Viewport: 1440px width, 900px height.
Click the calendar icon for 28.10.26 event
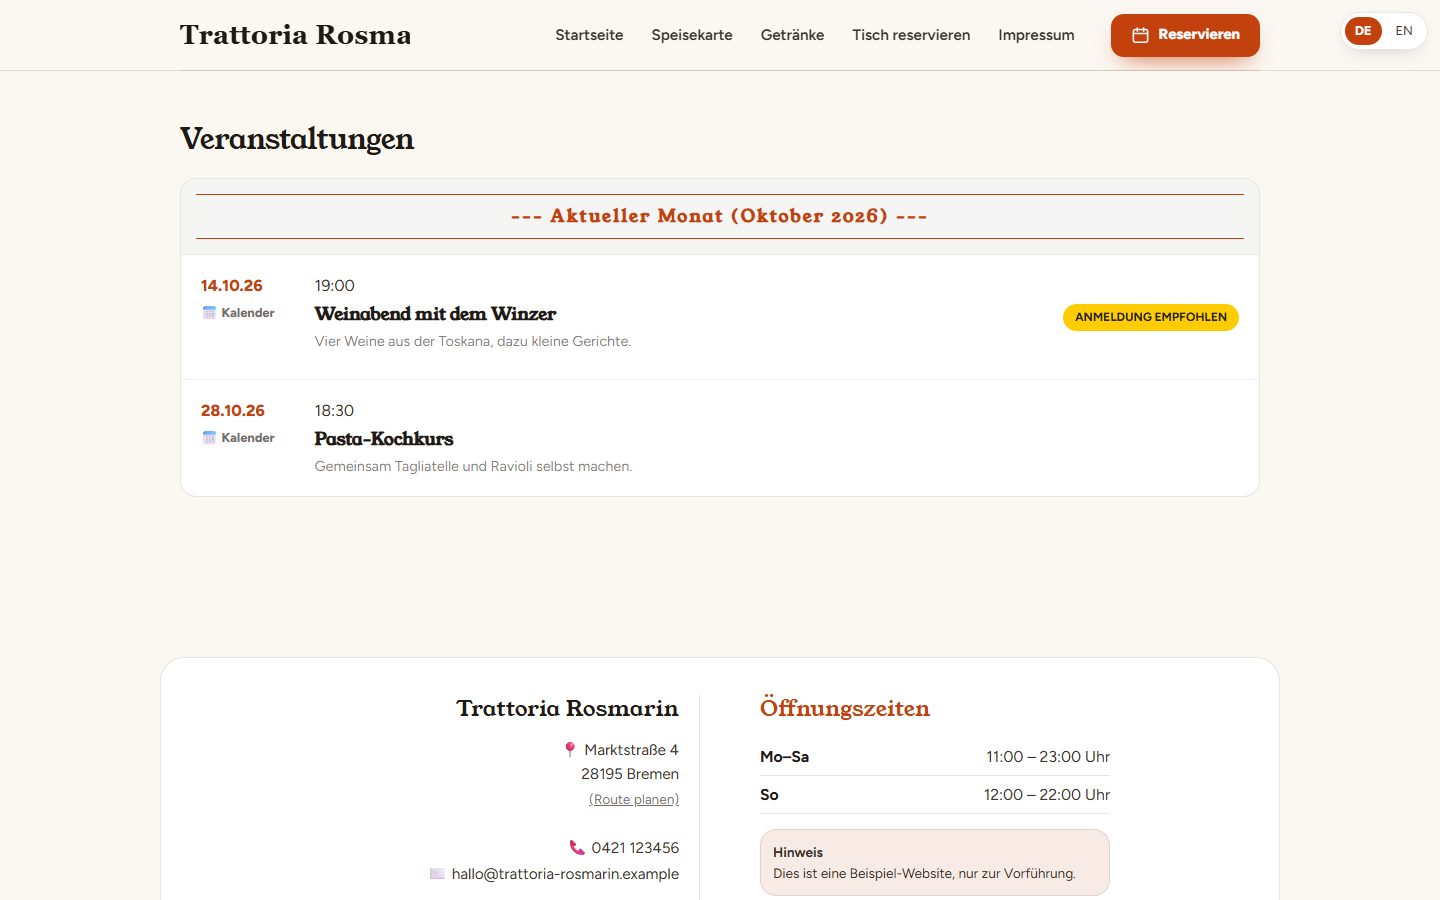(x=209, y=438)
